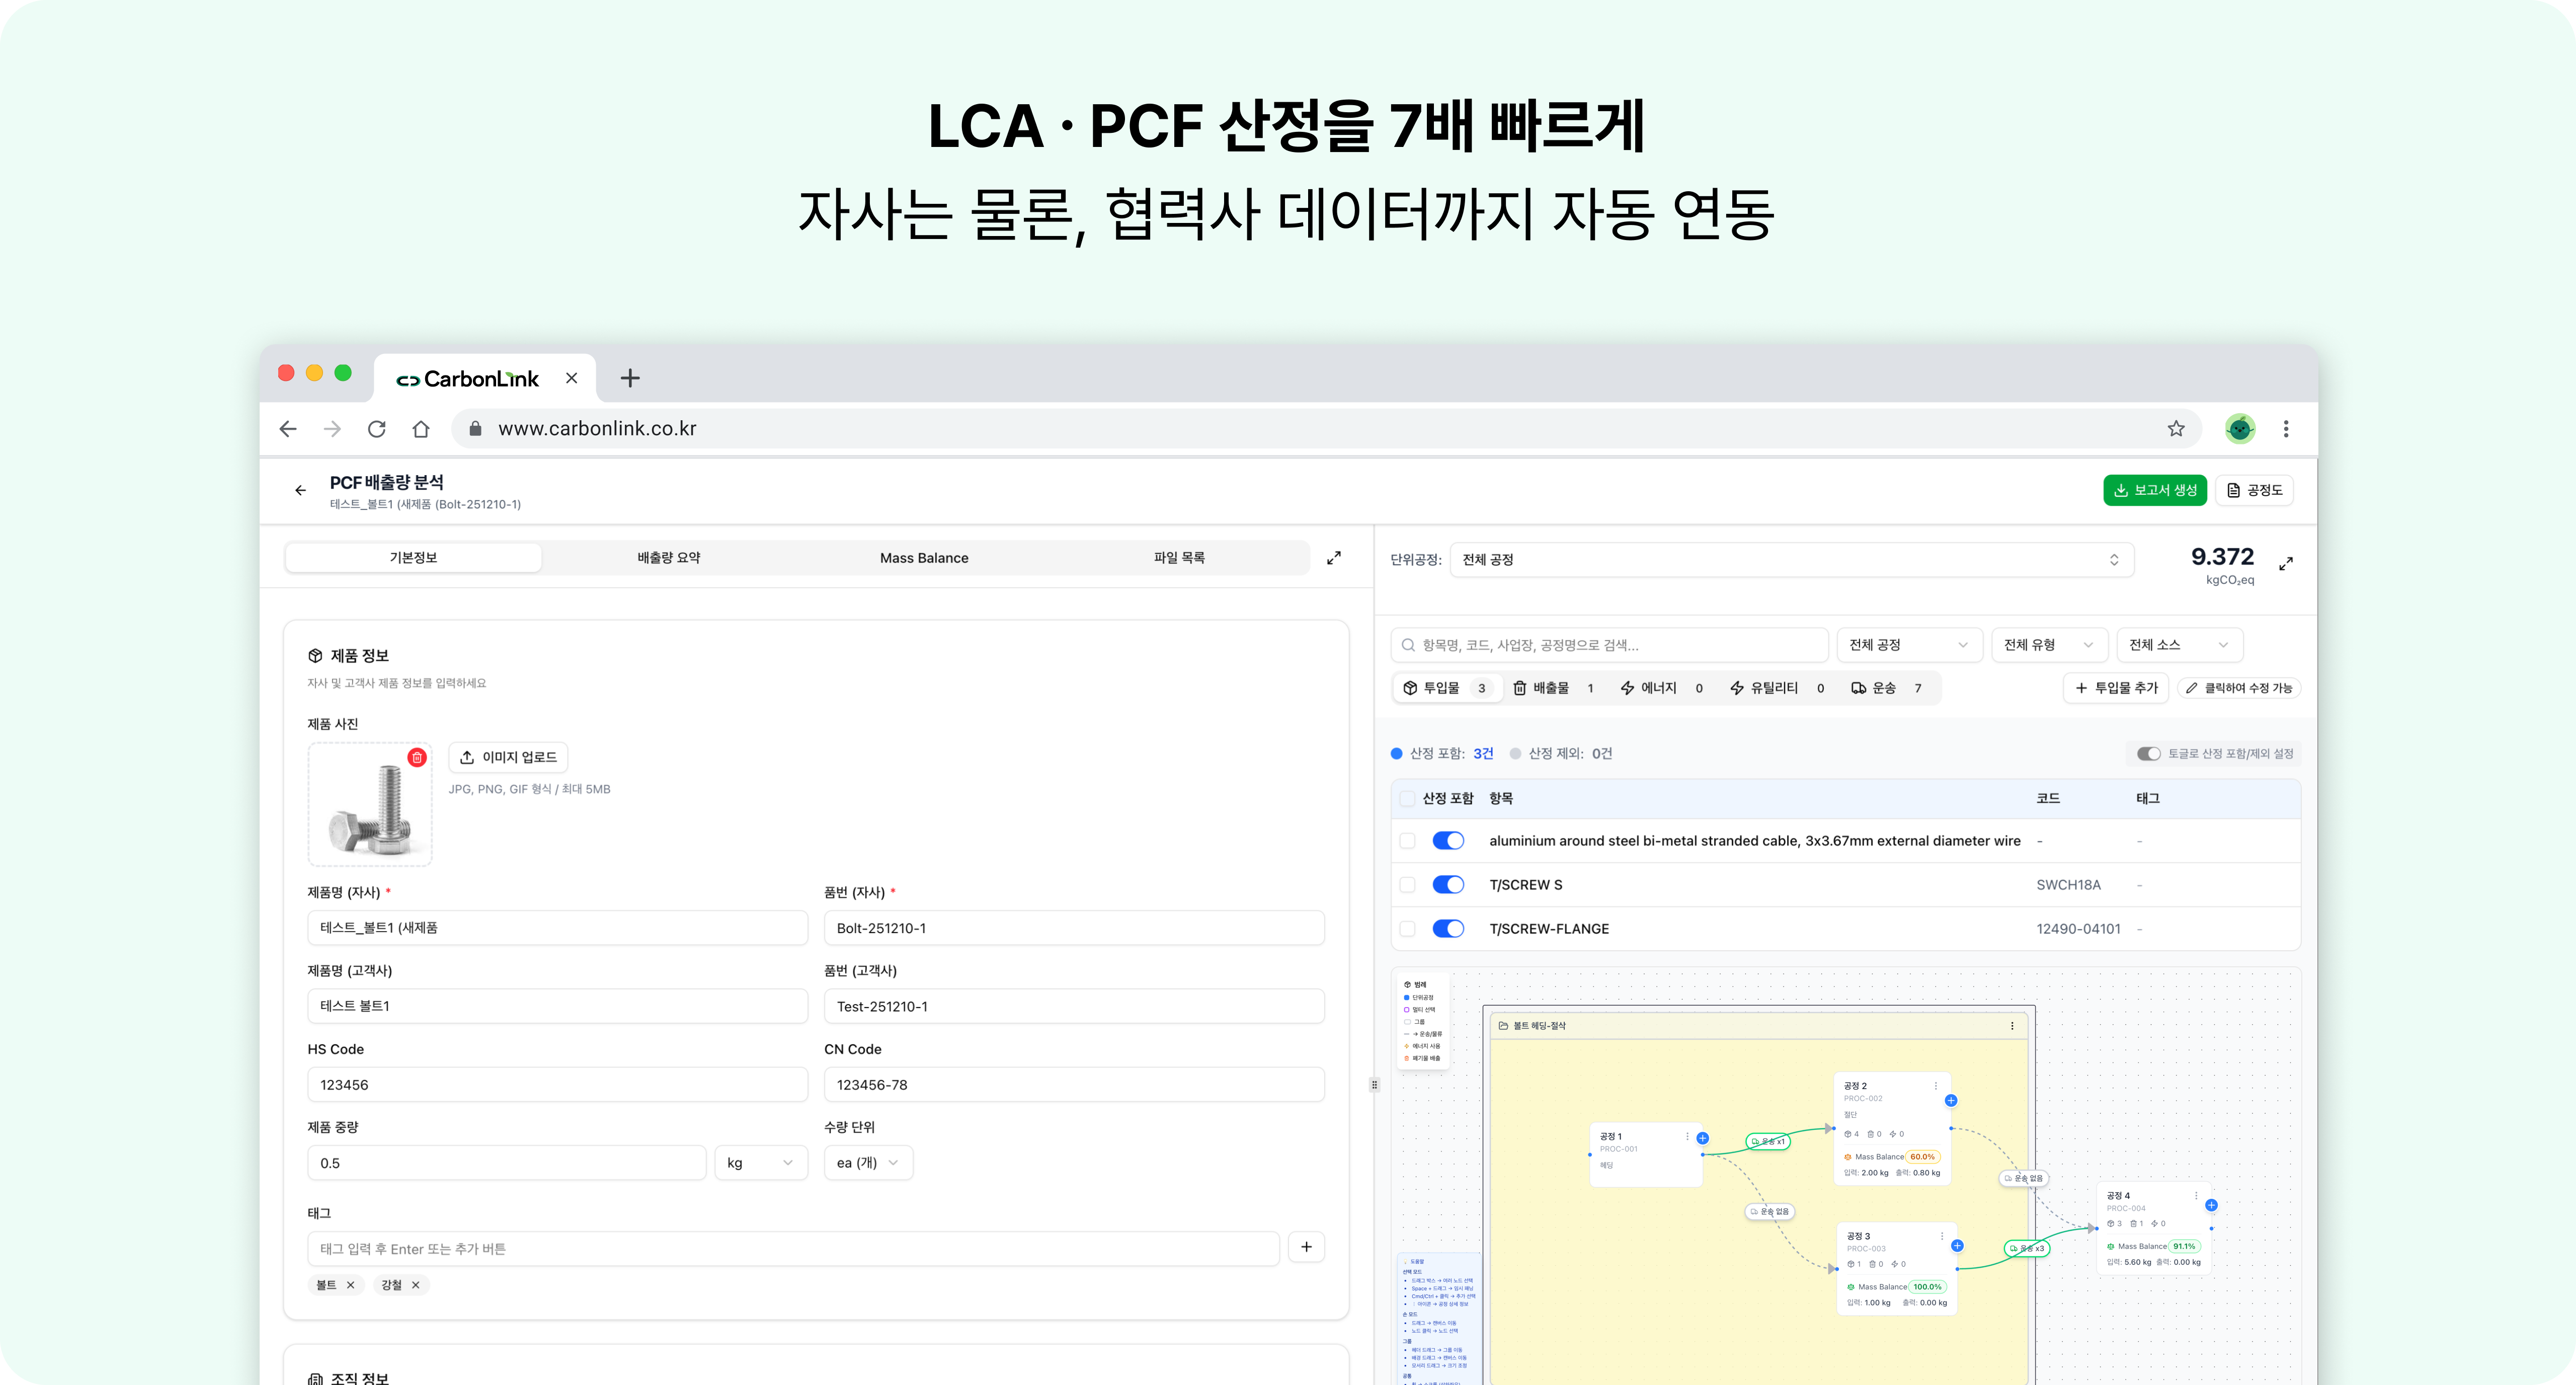Select the 배출물 category tab
The width and height of the screenshot is (2576, 1385).
[1552, 688]
